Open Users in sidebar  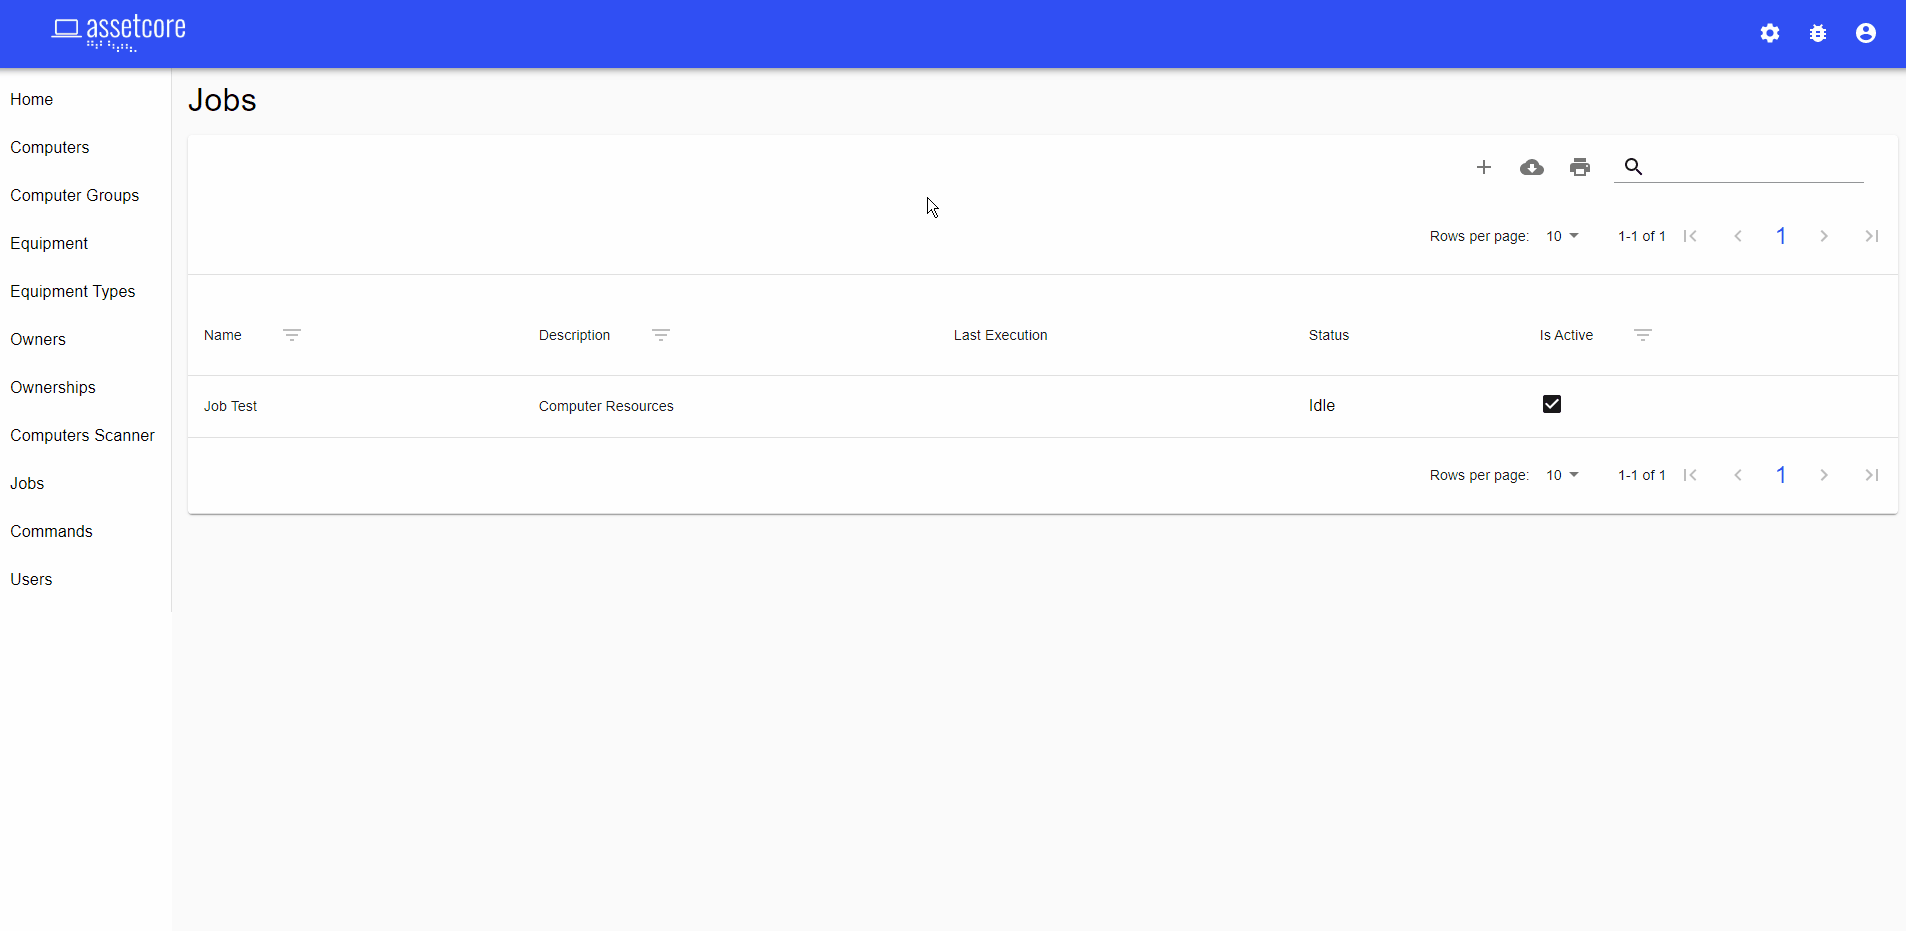pyautogui.click(x=31, y=579)
